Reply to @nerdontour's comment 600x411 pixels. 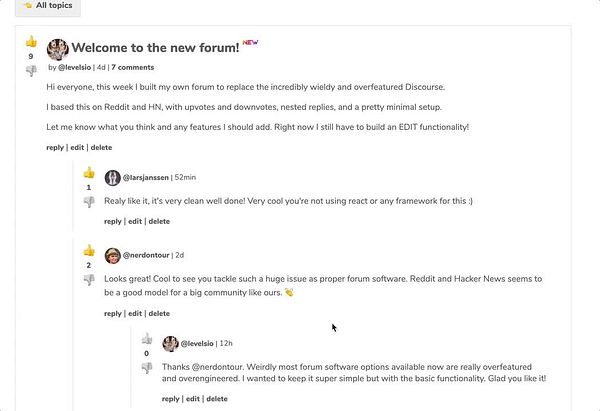[113, 314]
